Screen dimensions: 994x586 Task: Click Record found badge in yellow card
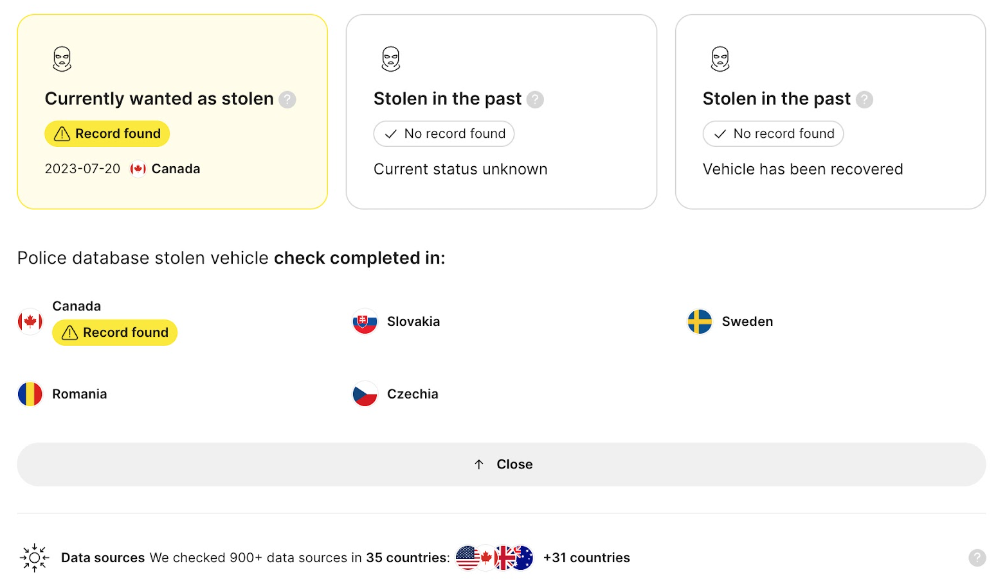107,134
